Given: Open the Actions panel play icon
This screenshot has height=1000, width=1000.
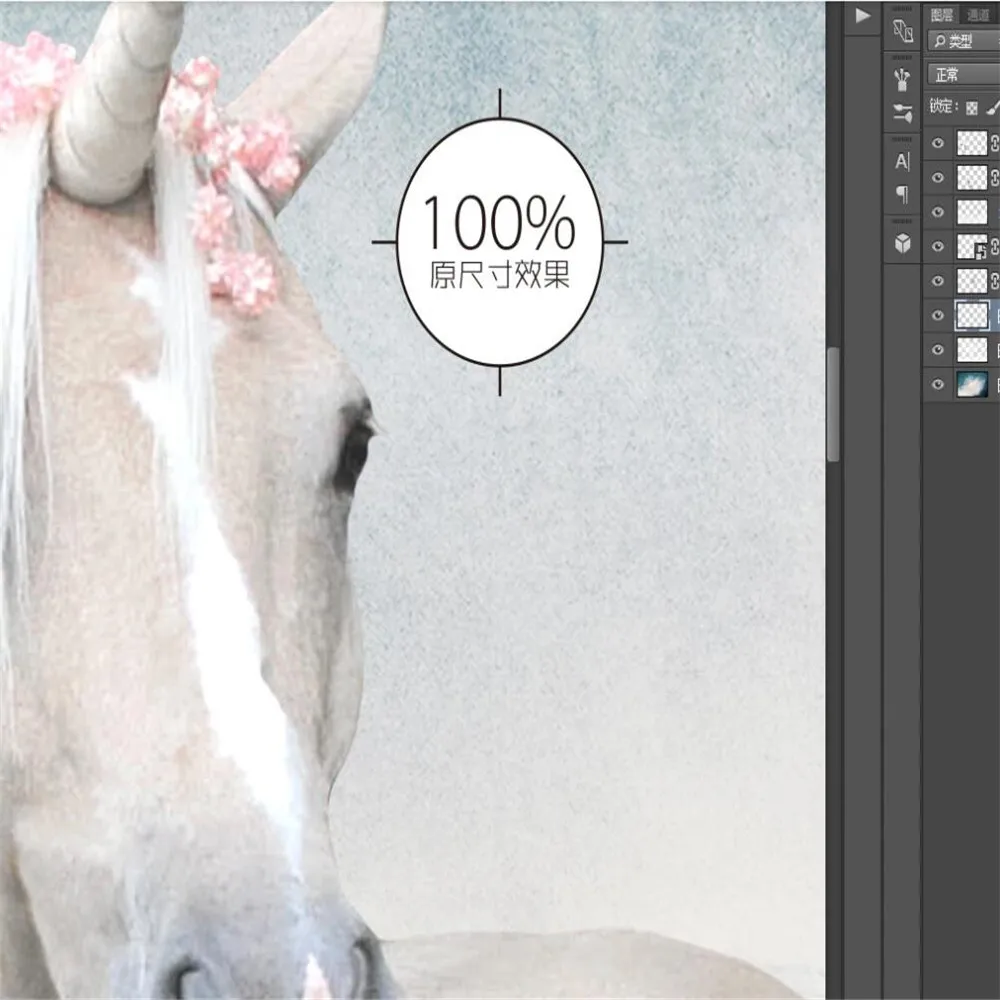Looking at the screenshot, I should [x=862, y=15].
